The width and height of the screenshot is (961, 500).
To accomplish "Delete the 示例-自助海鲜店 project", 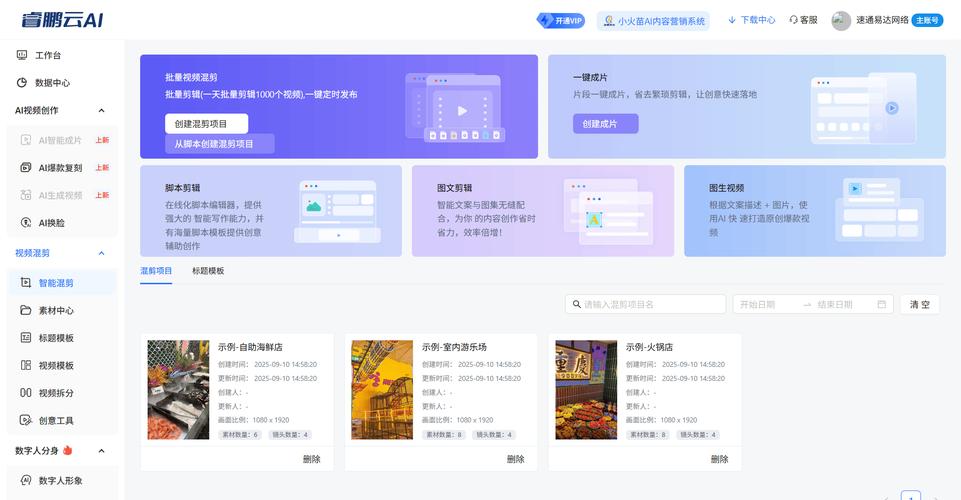I will (311, 459).
